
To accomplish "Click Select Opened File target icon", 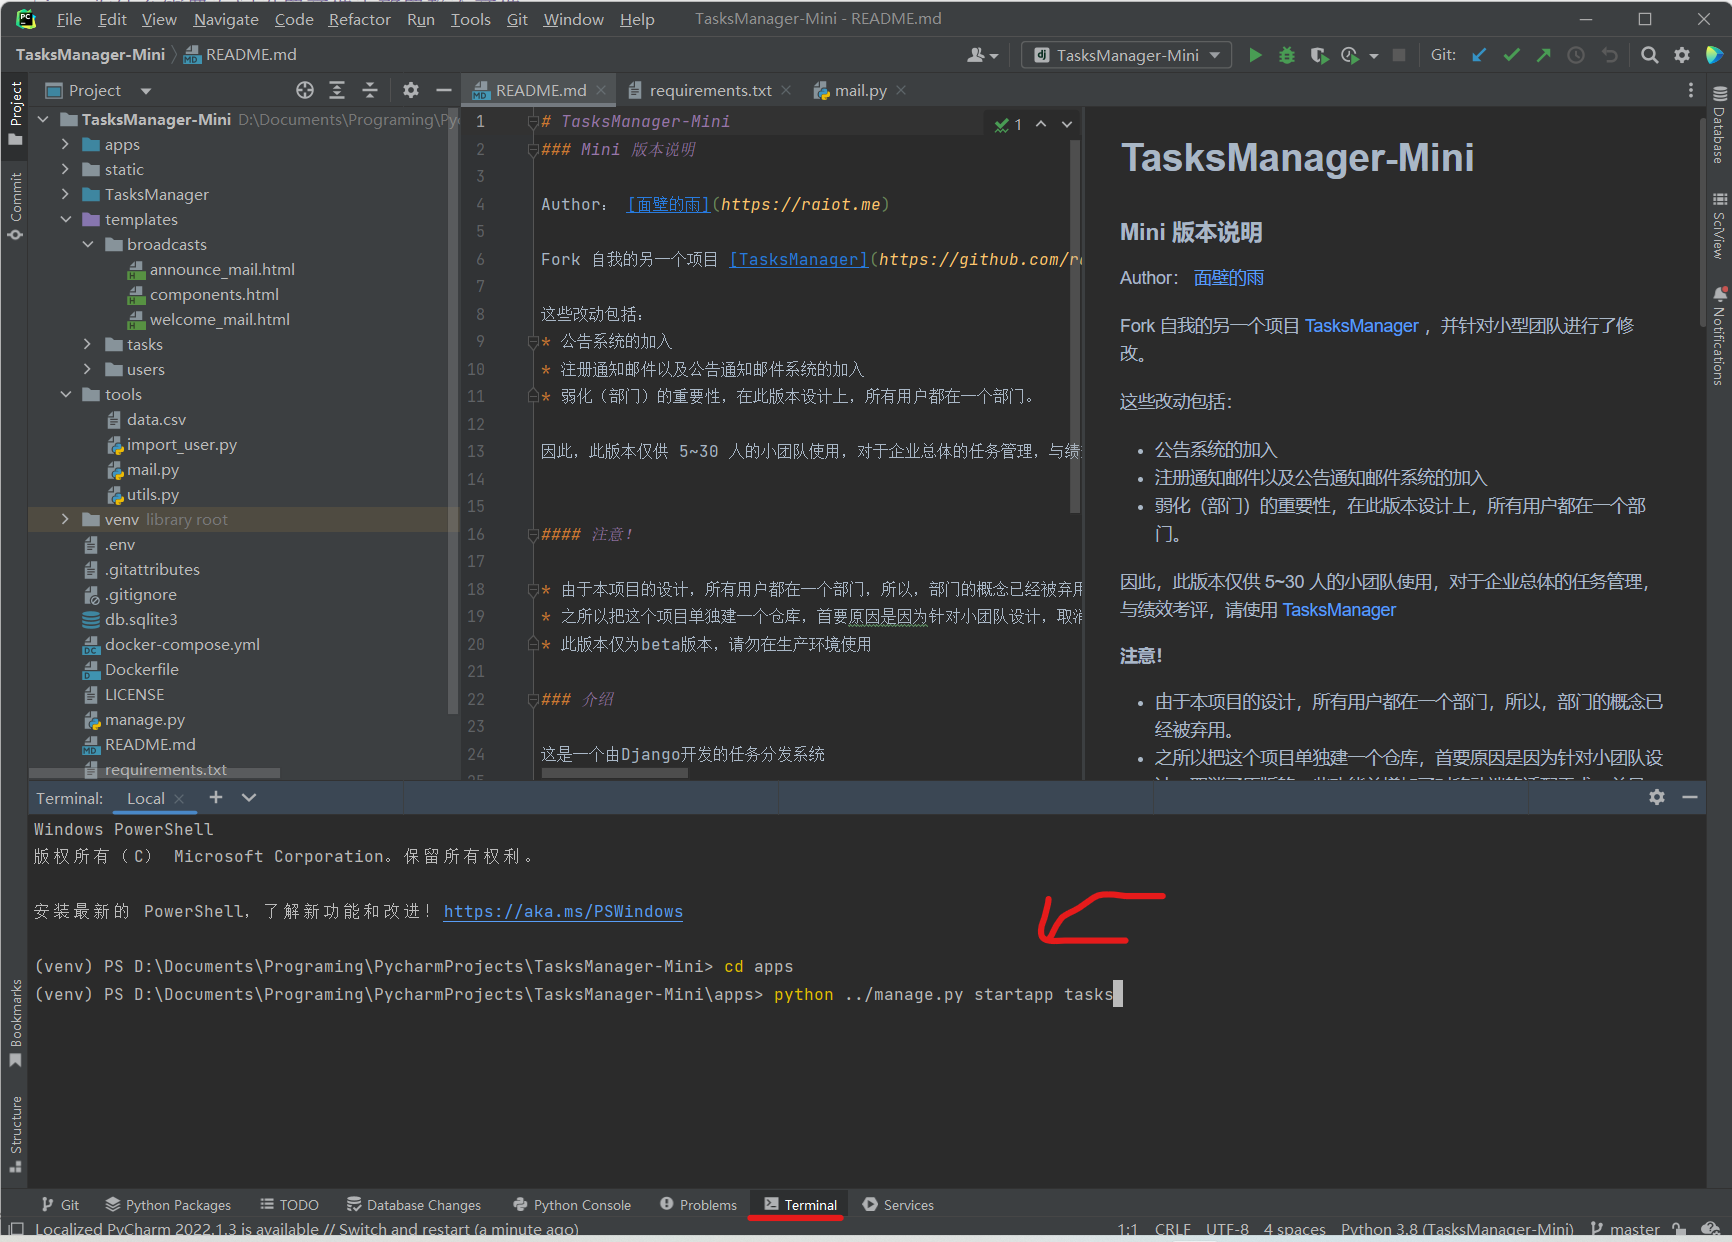I will click(x=305, y=91).
